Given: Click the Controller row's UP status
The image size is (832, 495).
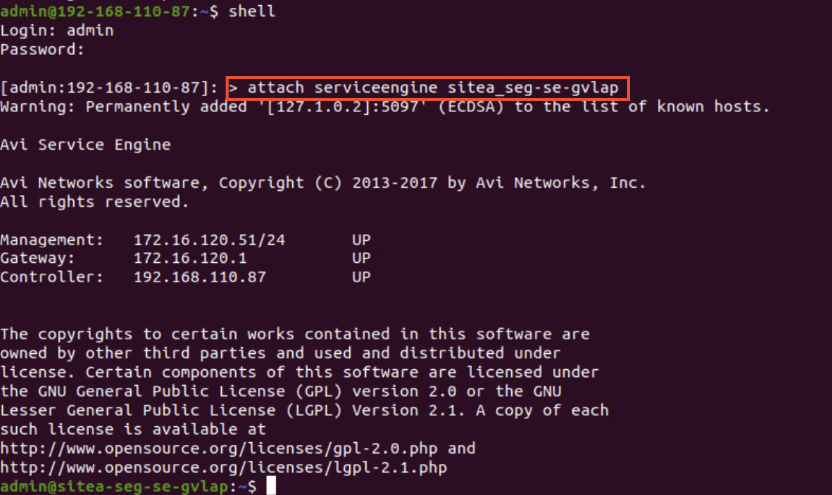Looking at the screenshot, I should coord(361,277).
